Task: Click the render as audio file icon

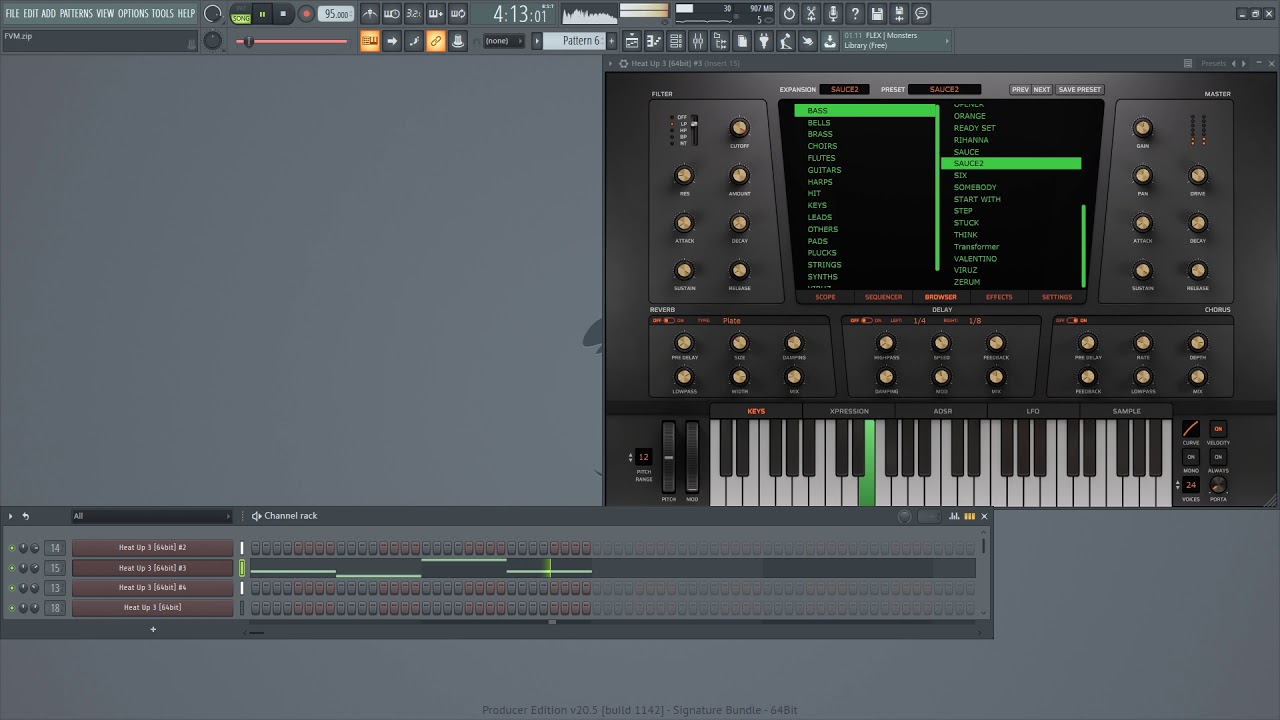Action: tap(899, 14)
